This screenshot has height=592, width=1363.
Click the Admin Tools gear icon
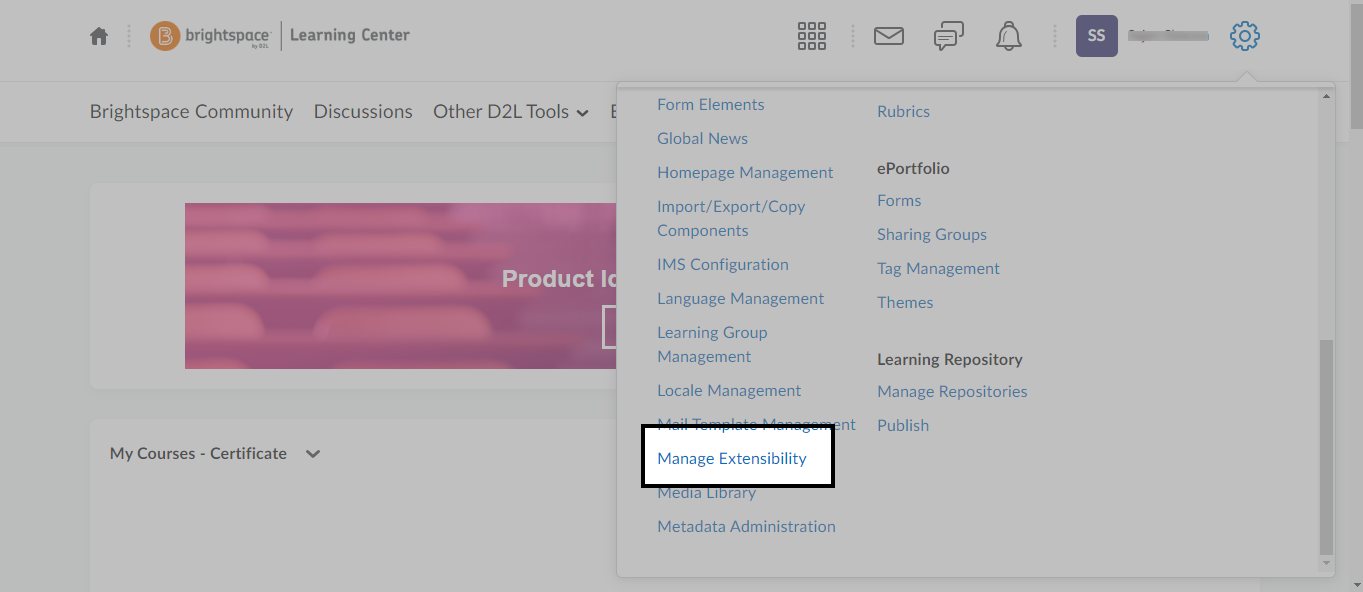[x=1243, y=35]
